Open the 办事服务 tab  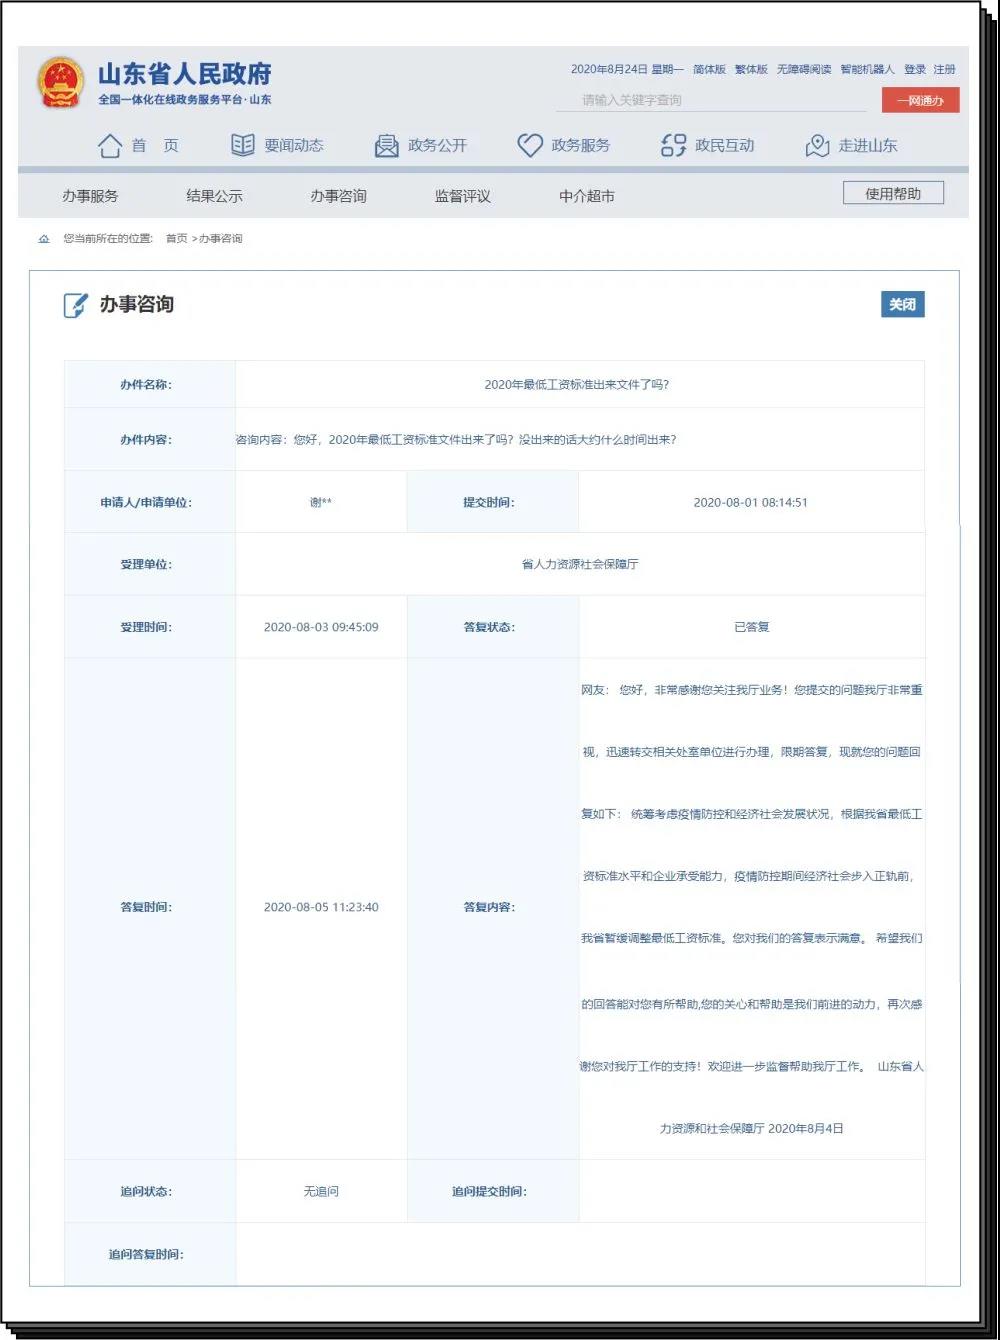click(x=90, y=196)
